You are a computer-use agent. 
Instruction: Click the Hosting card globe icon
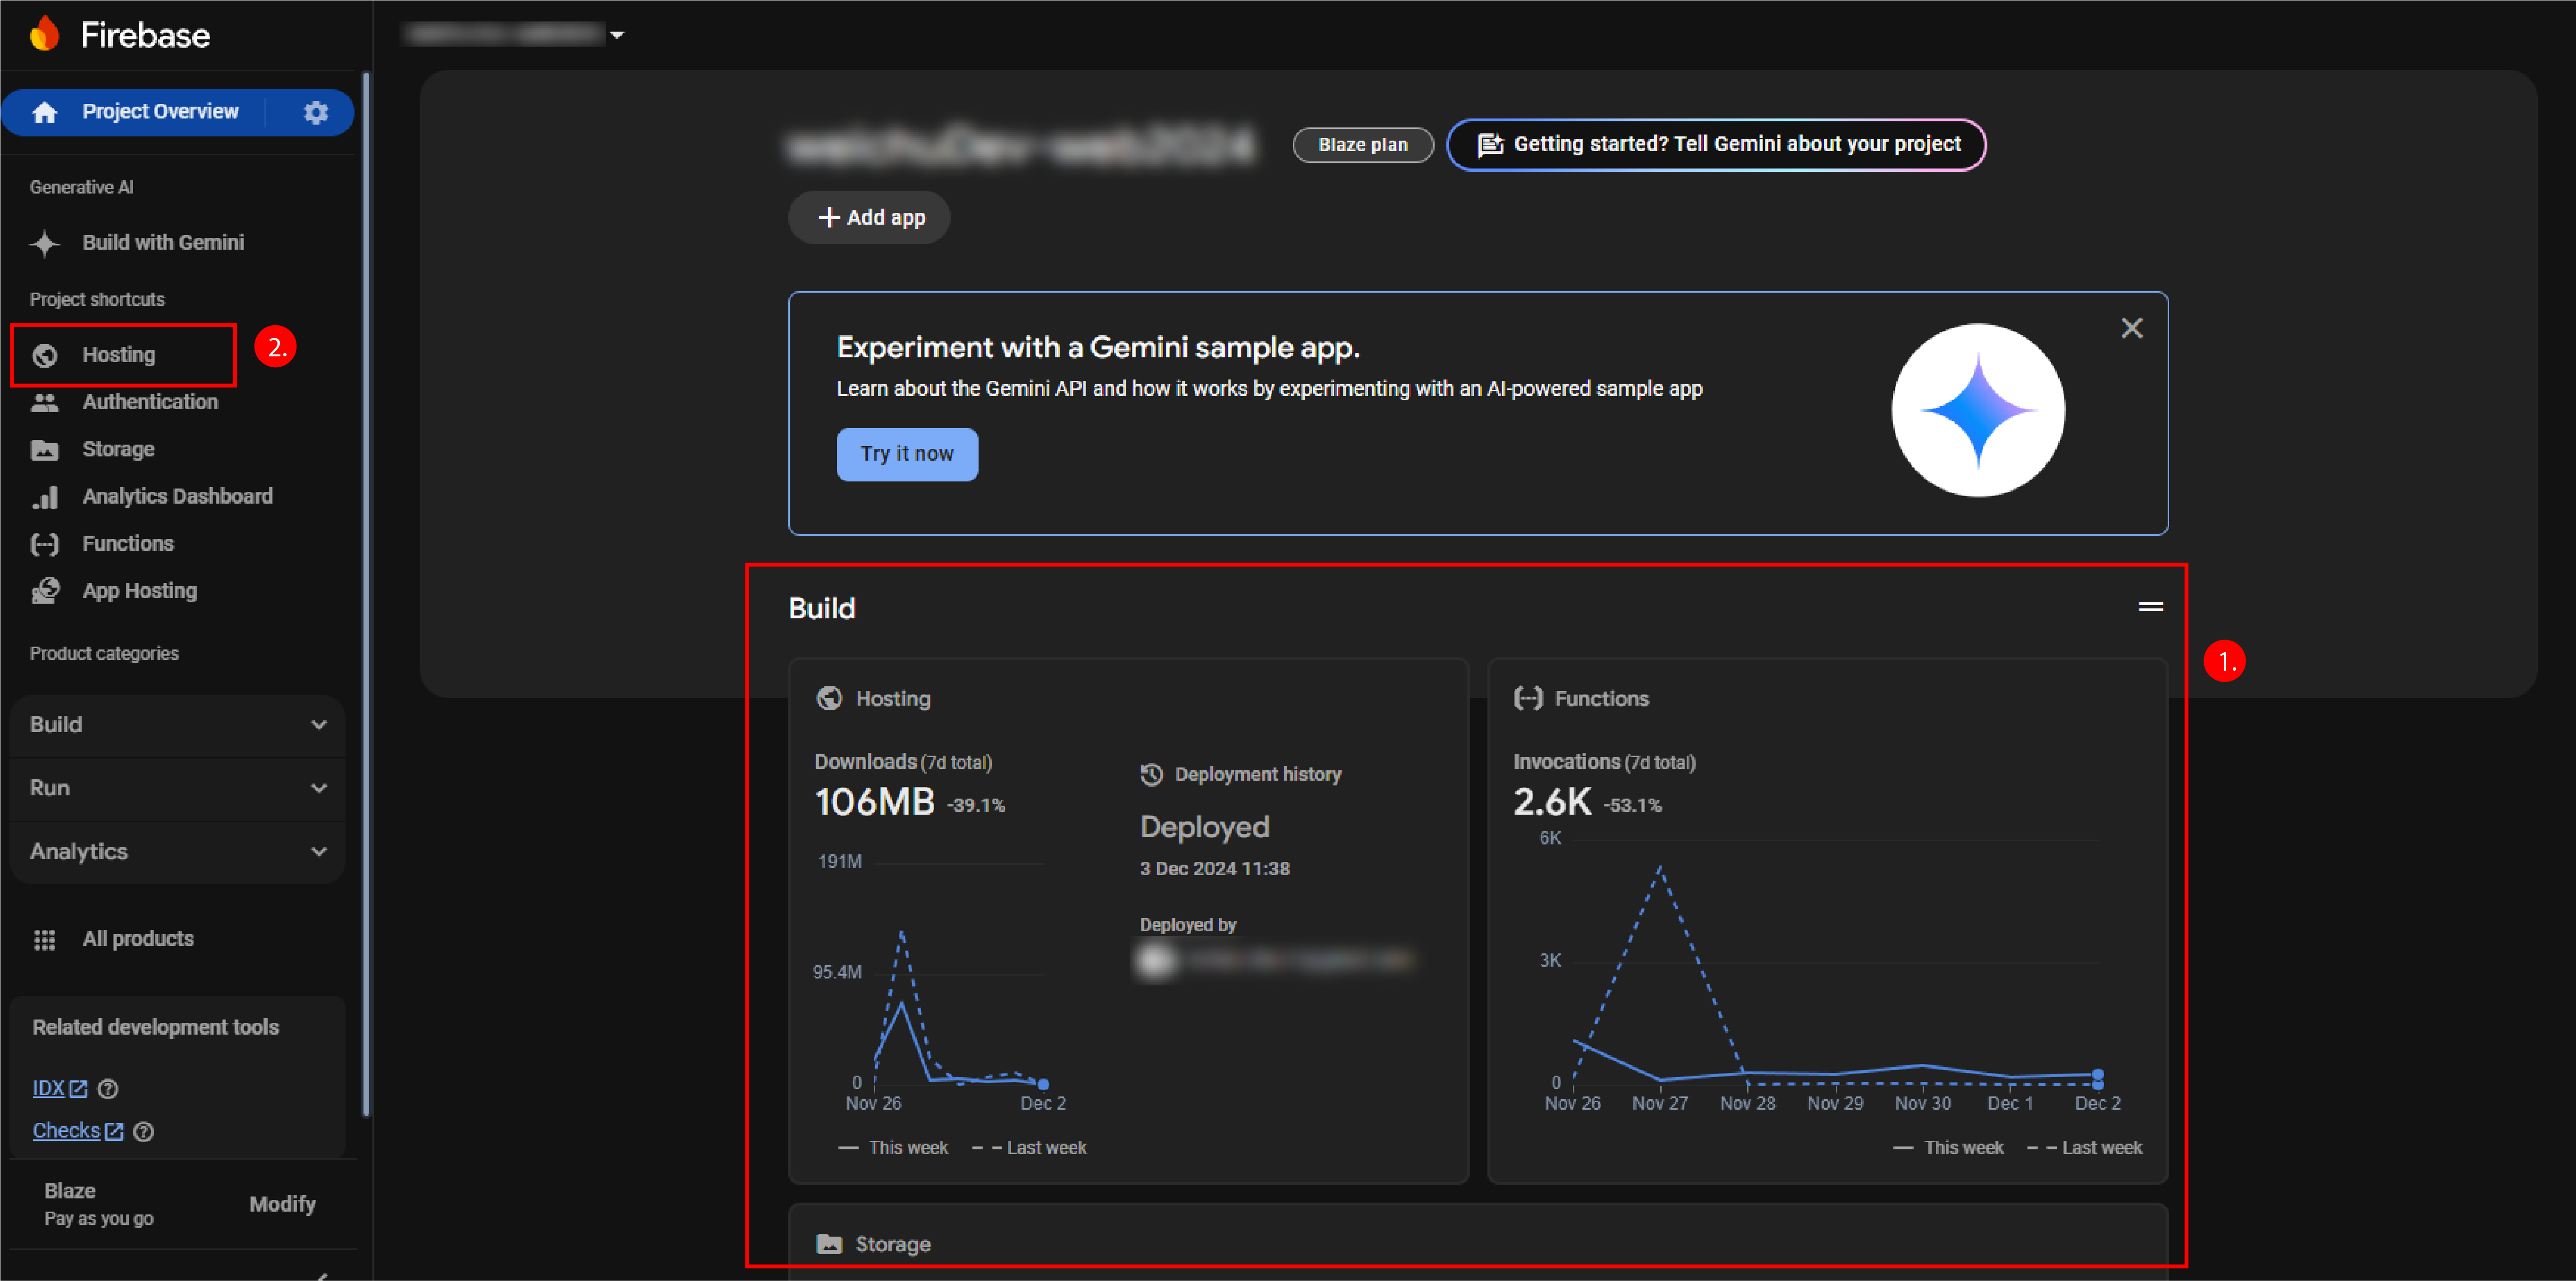(829, 698)
